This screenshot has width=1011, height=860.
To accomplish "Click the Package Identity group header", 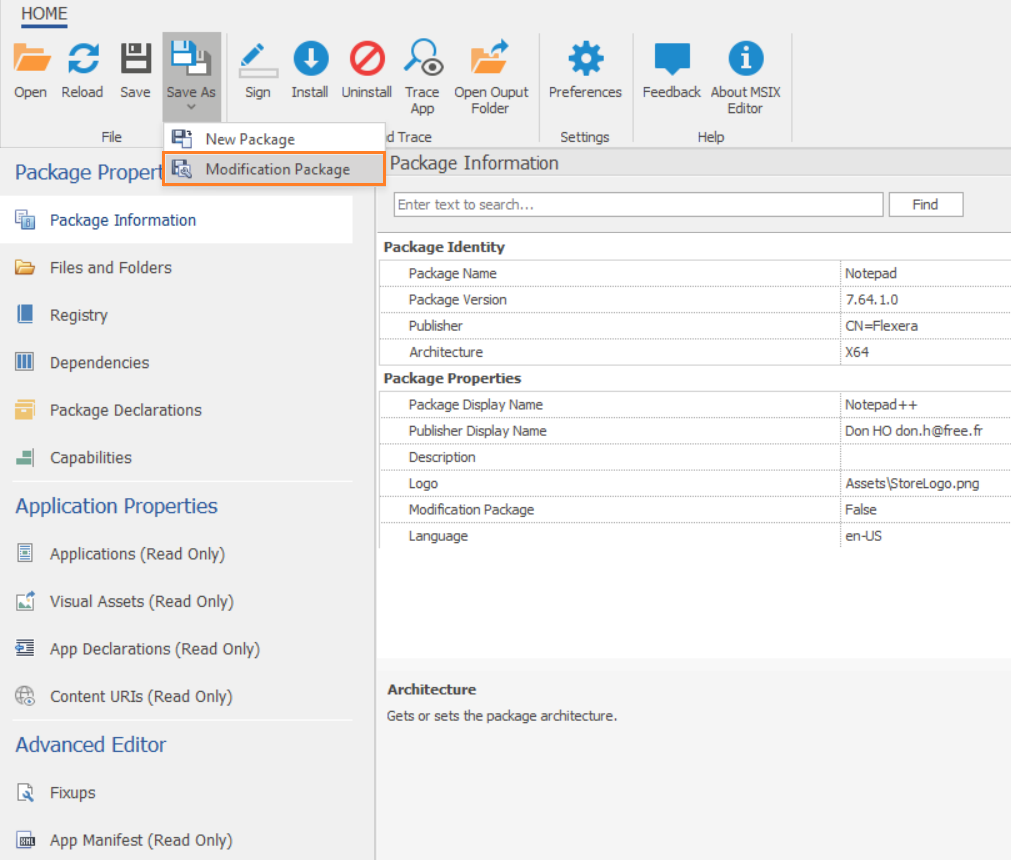I will [444, 247].
